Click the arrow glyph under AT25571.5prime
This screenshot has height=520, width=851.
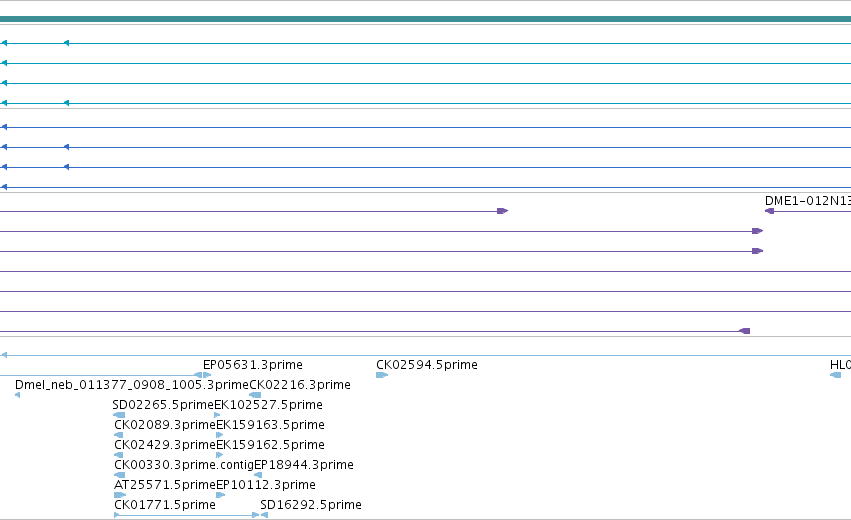pyautogui.click(x=120, y=495)
